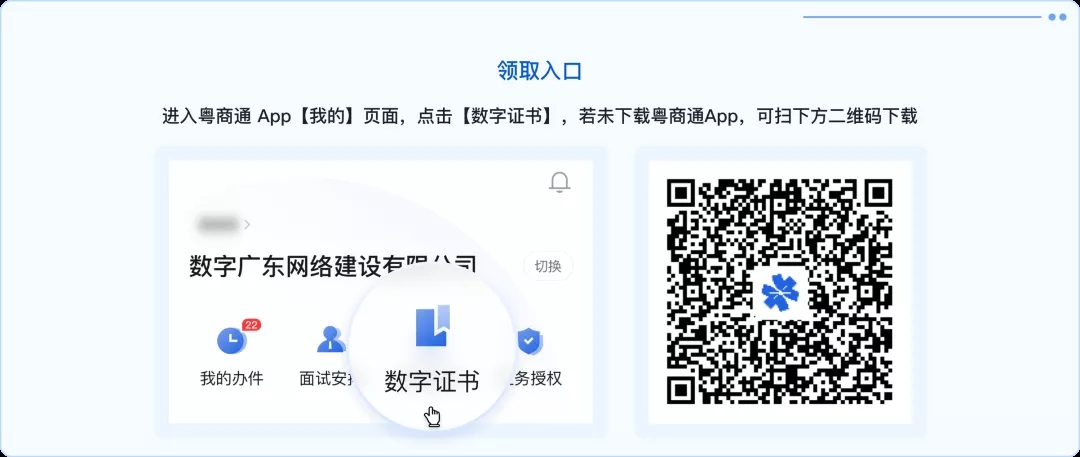The image size is (1080, 457).
Task: Click the QR code image
Action: (x=780, y=292)
